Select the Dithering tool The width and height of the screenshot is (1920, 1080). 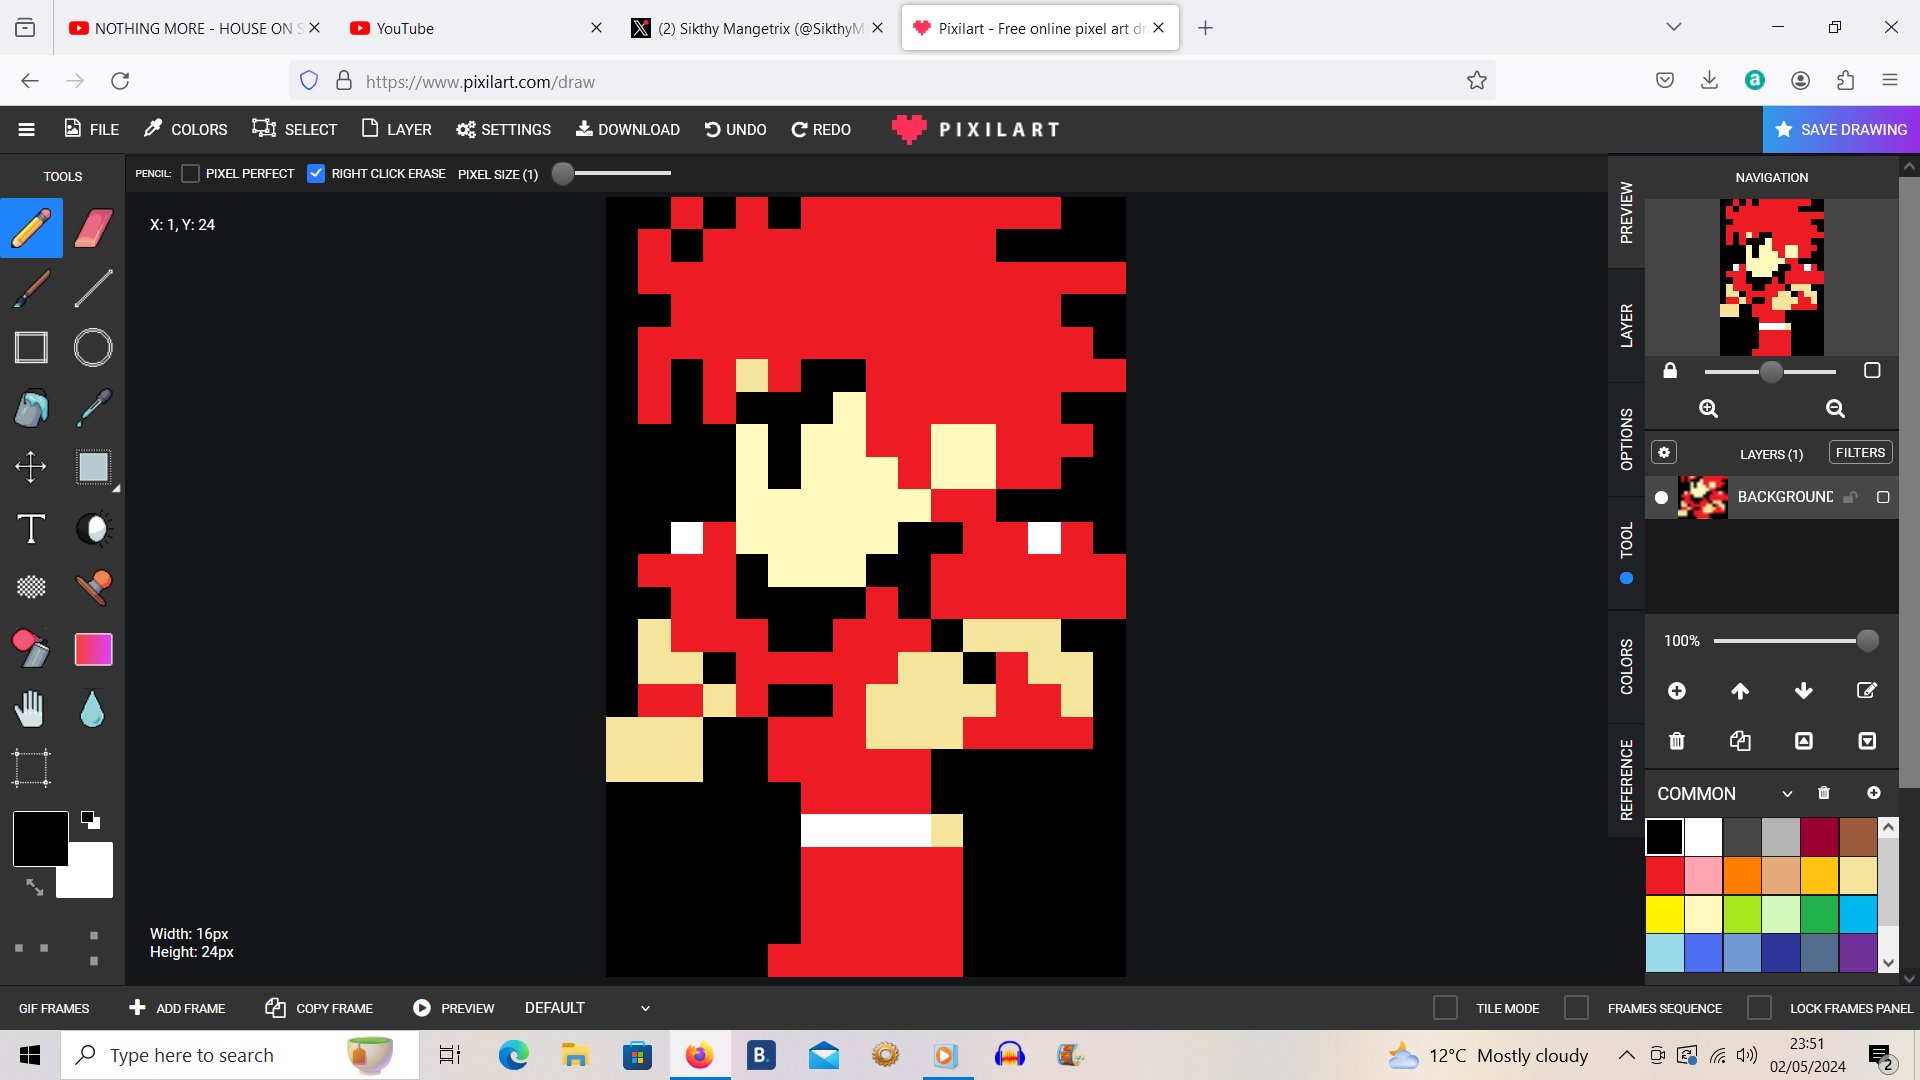coord(31,587)
